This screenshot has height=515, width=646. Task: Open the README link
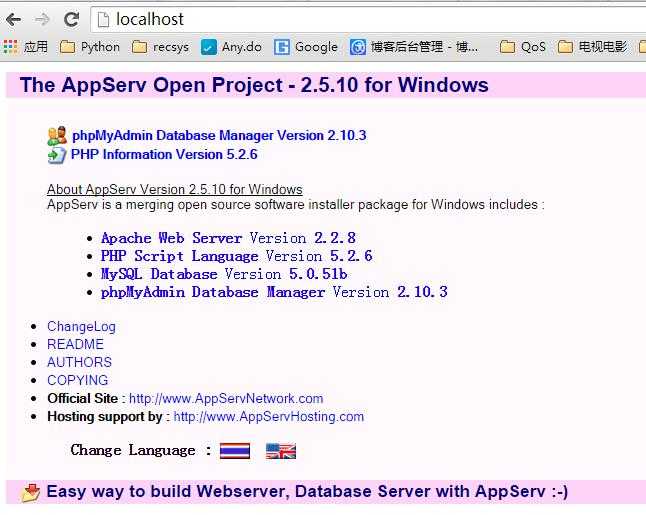[75, 344]
